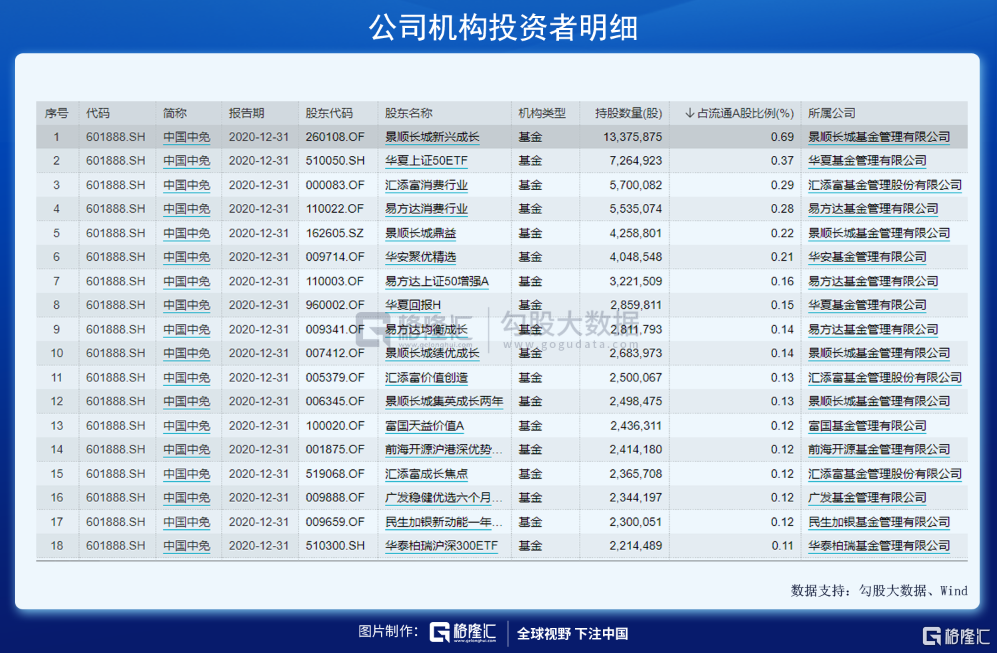
Task: Open 华泰柏瑞基金管理有限公司 company link
Action: point(879,546)
